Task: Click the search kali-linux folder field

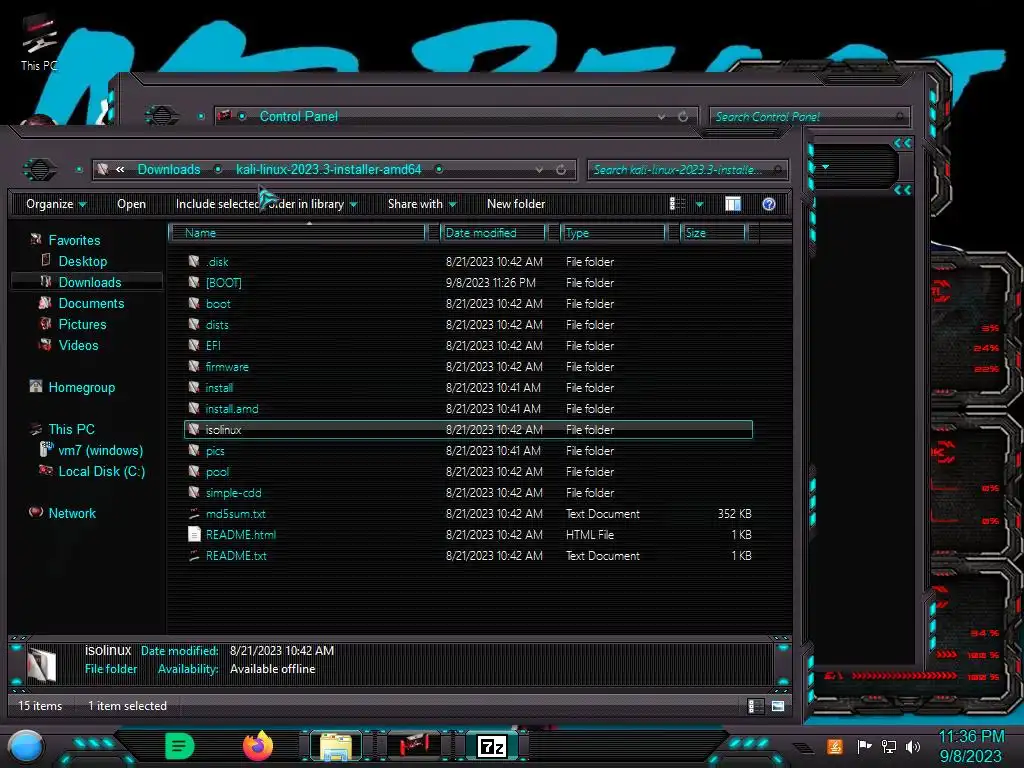Action: point(687,170)
